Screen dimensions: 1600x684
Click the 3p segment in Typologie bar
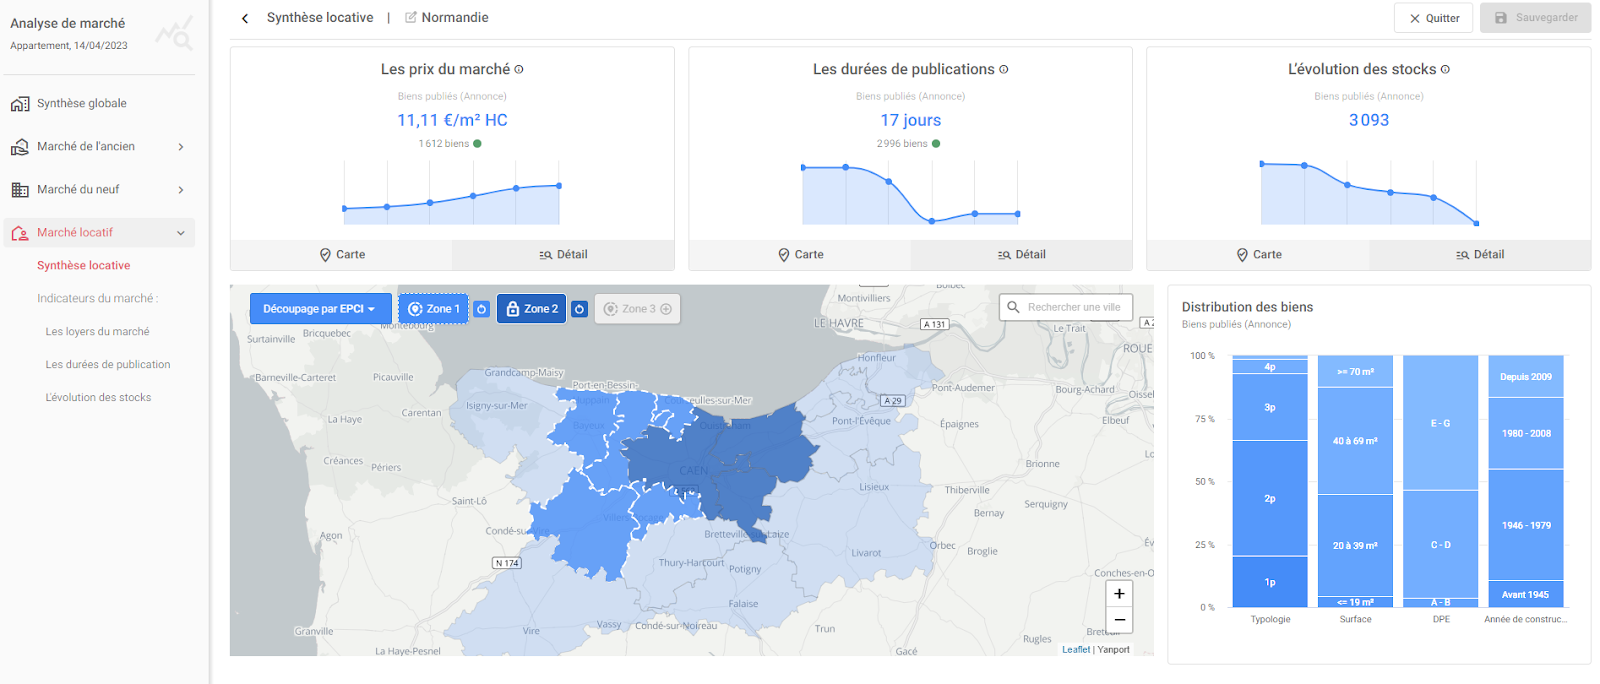[1270, 407]
